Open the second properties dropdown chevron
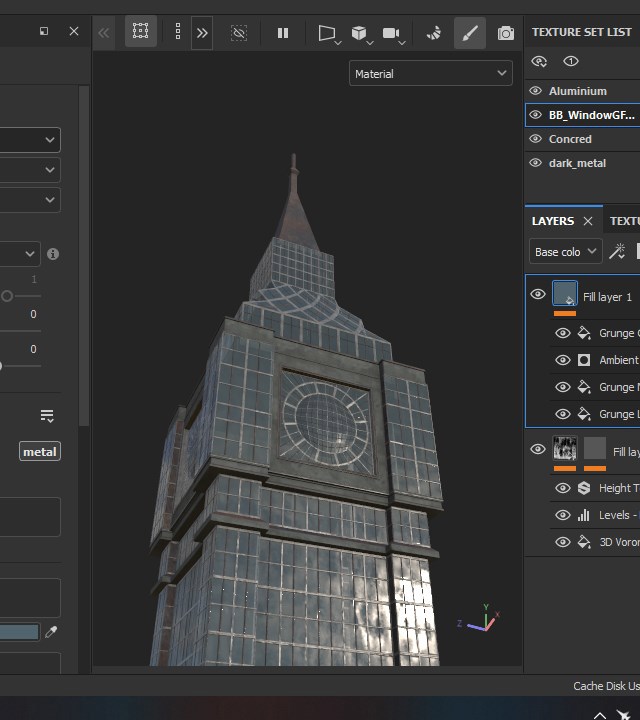This screenshot has width=640, height=720. click(50, 170)
